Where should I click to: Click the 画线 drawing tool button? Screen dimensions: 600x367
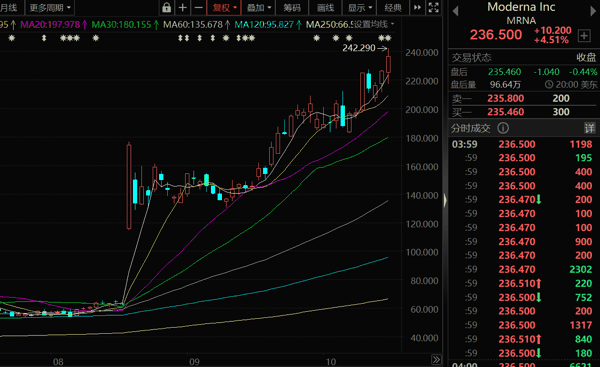(x=326, y=8)
